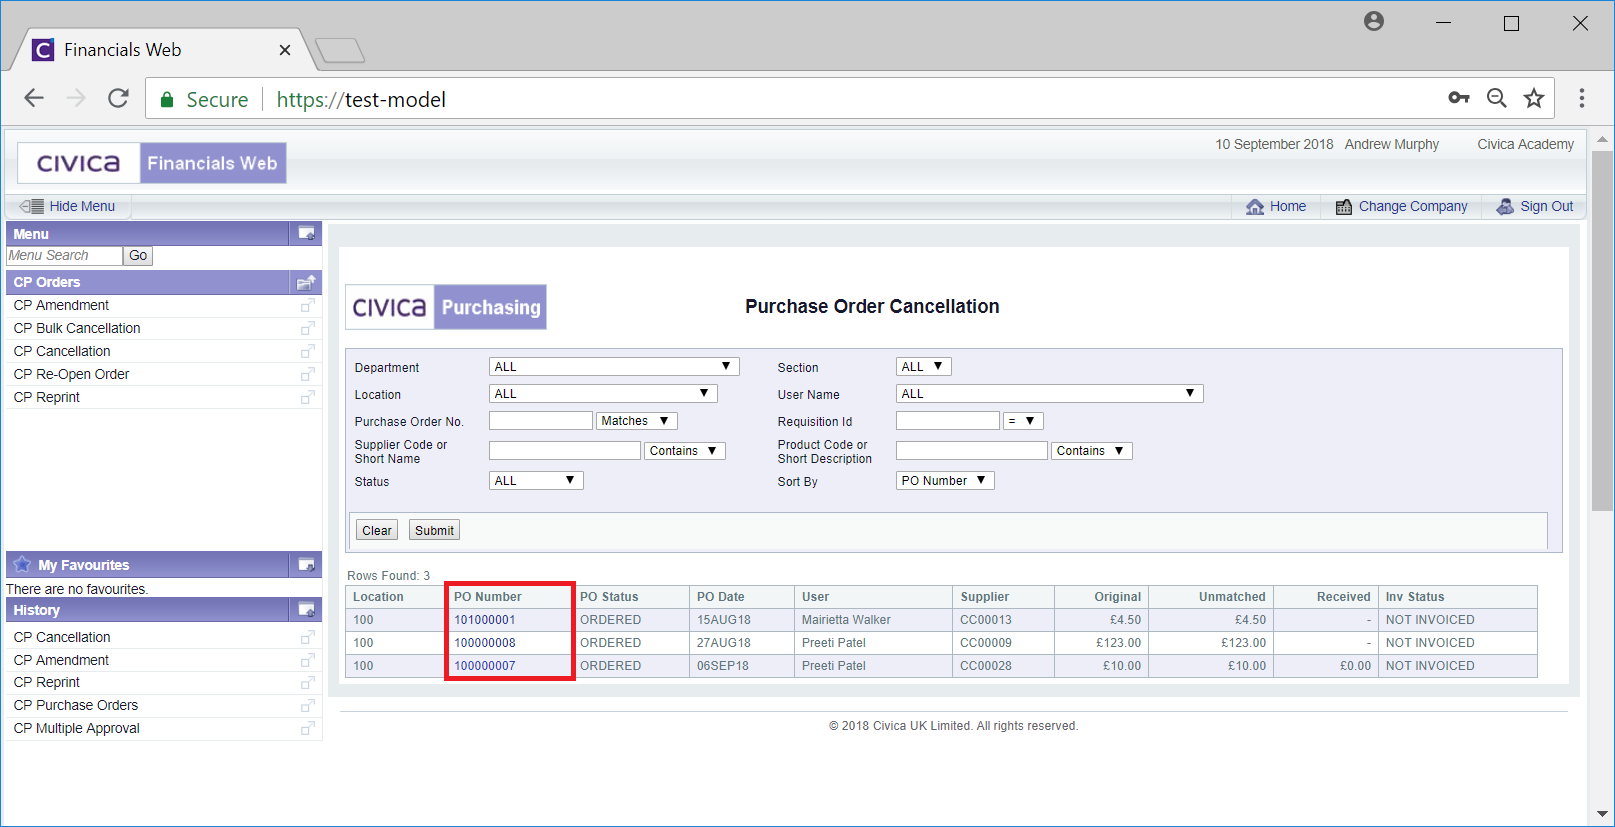
Task: Open CP Purchase Orders new window icon
Action: (x=307, y=705)
